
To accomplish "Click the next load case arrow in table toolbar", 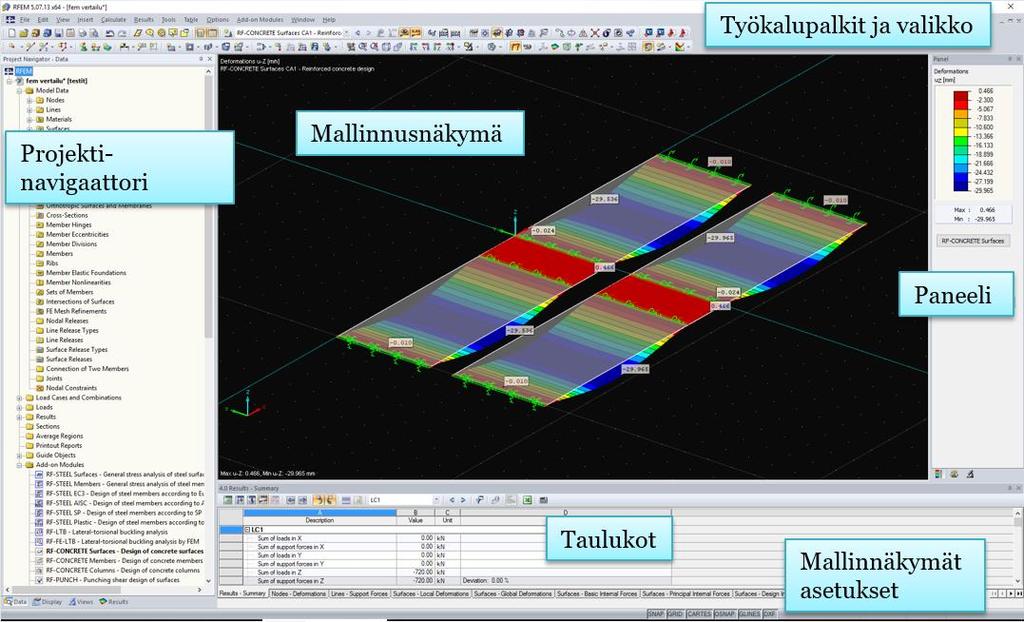I will (x=463, y=500).
